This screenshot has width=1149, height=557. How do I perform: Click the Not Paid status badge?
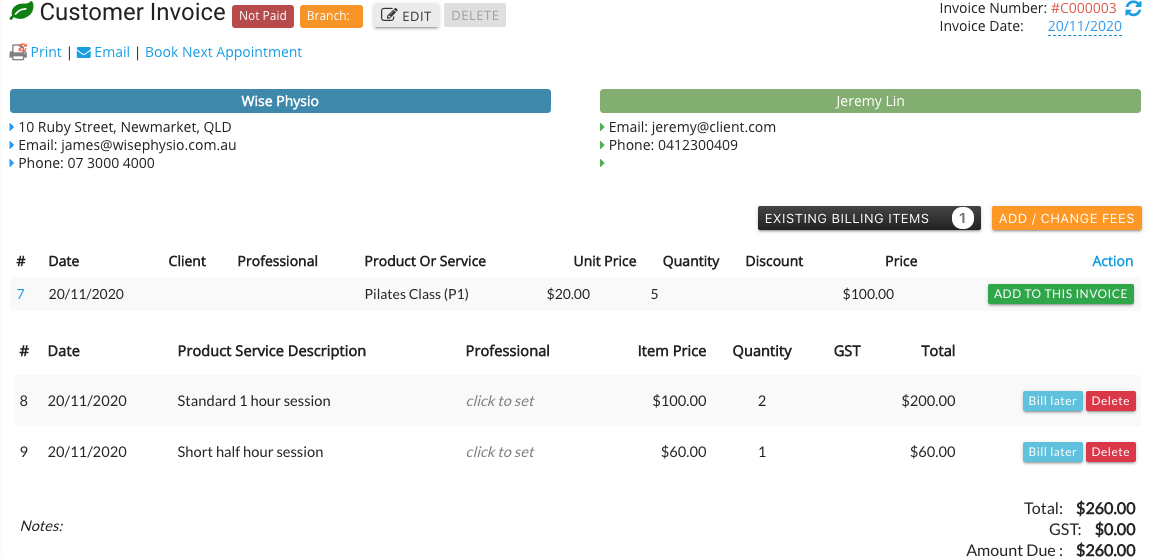[263, 16]
